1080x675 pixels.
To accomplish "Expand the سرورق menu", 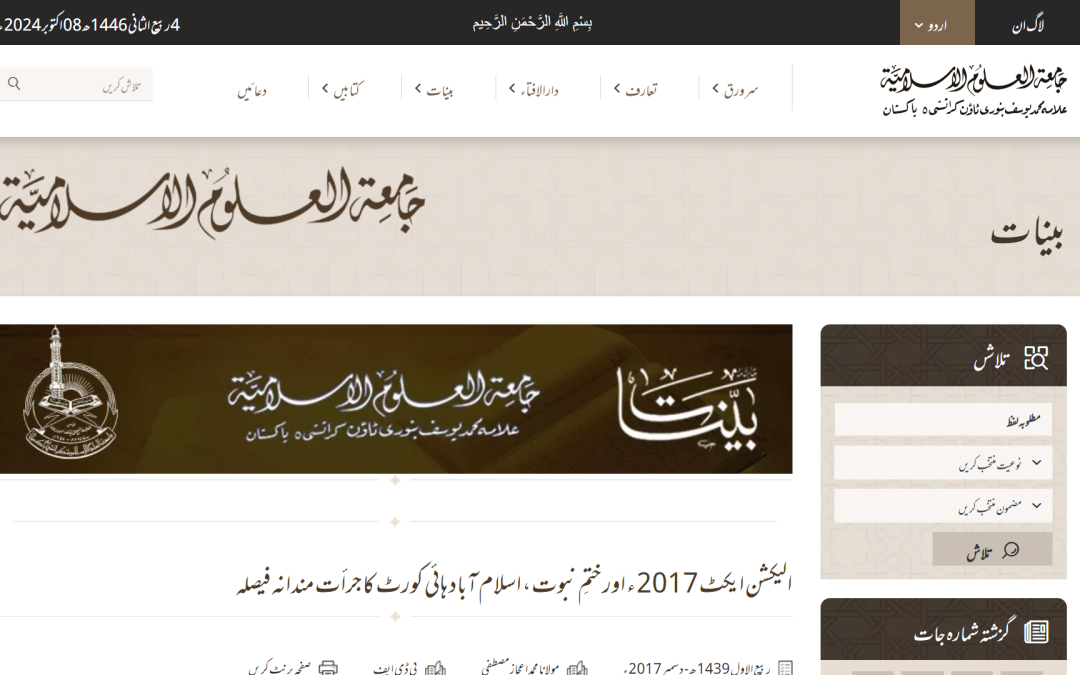I will click(735, 89).
